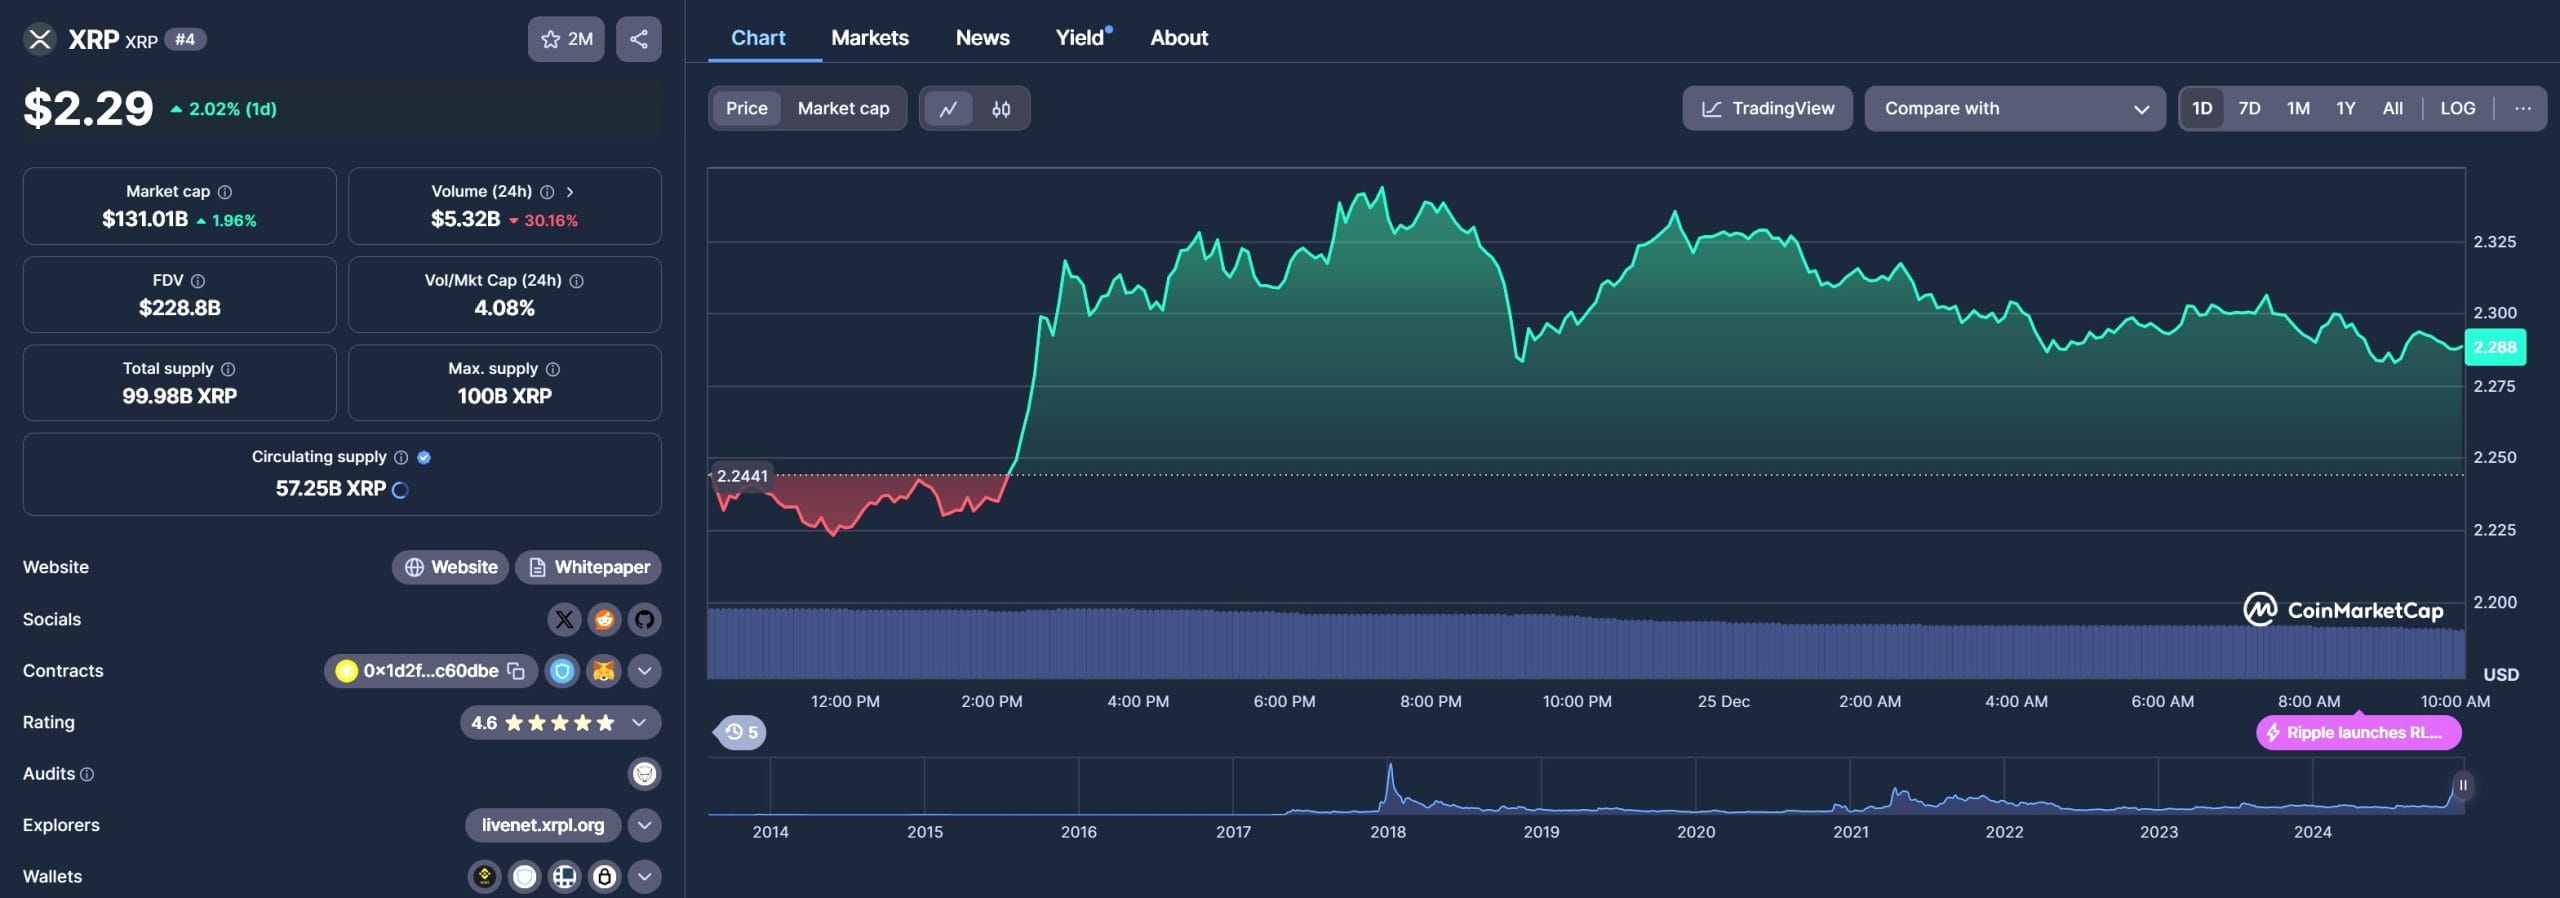This screenshot has width=2560, height=898.
Task: Click the verified badge beside Circulating supply
Action: (x=424, y=457)
